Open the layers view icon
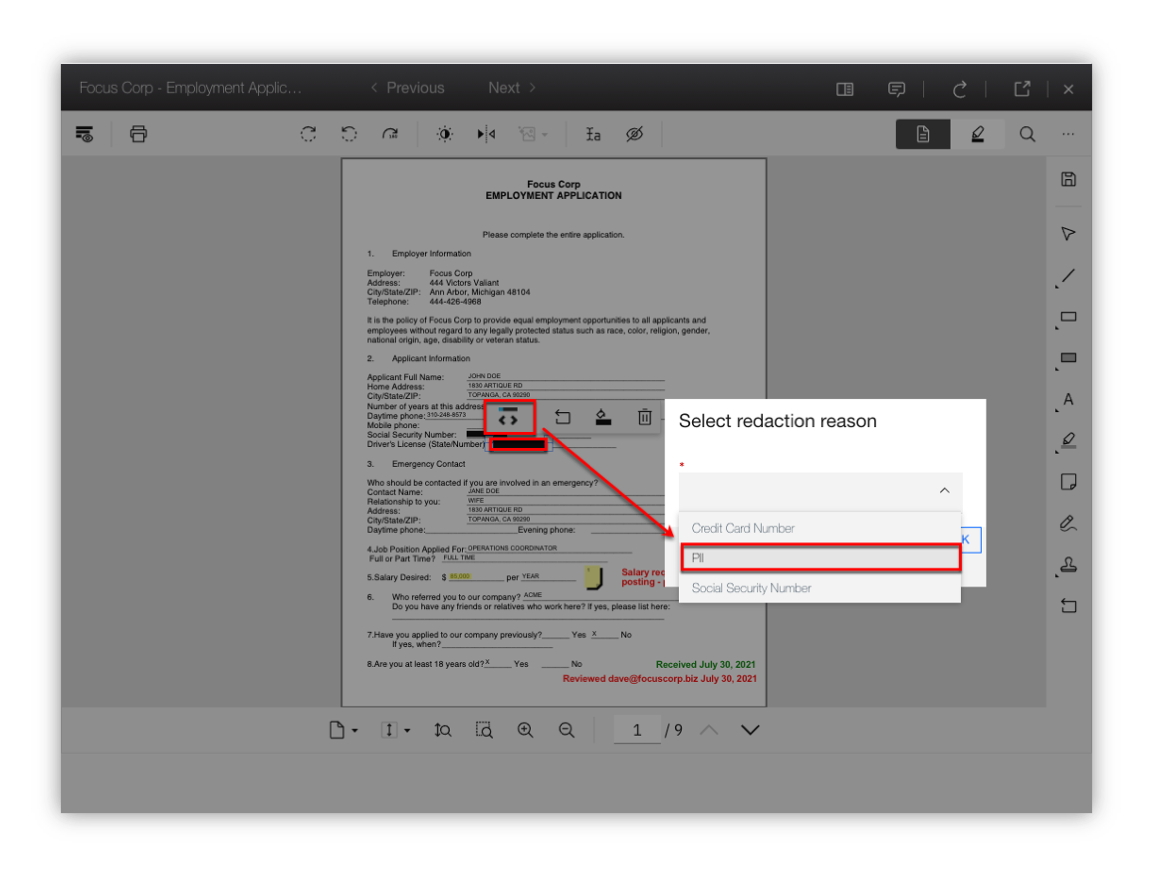 84,134
